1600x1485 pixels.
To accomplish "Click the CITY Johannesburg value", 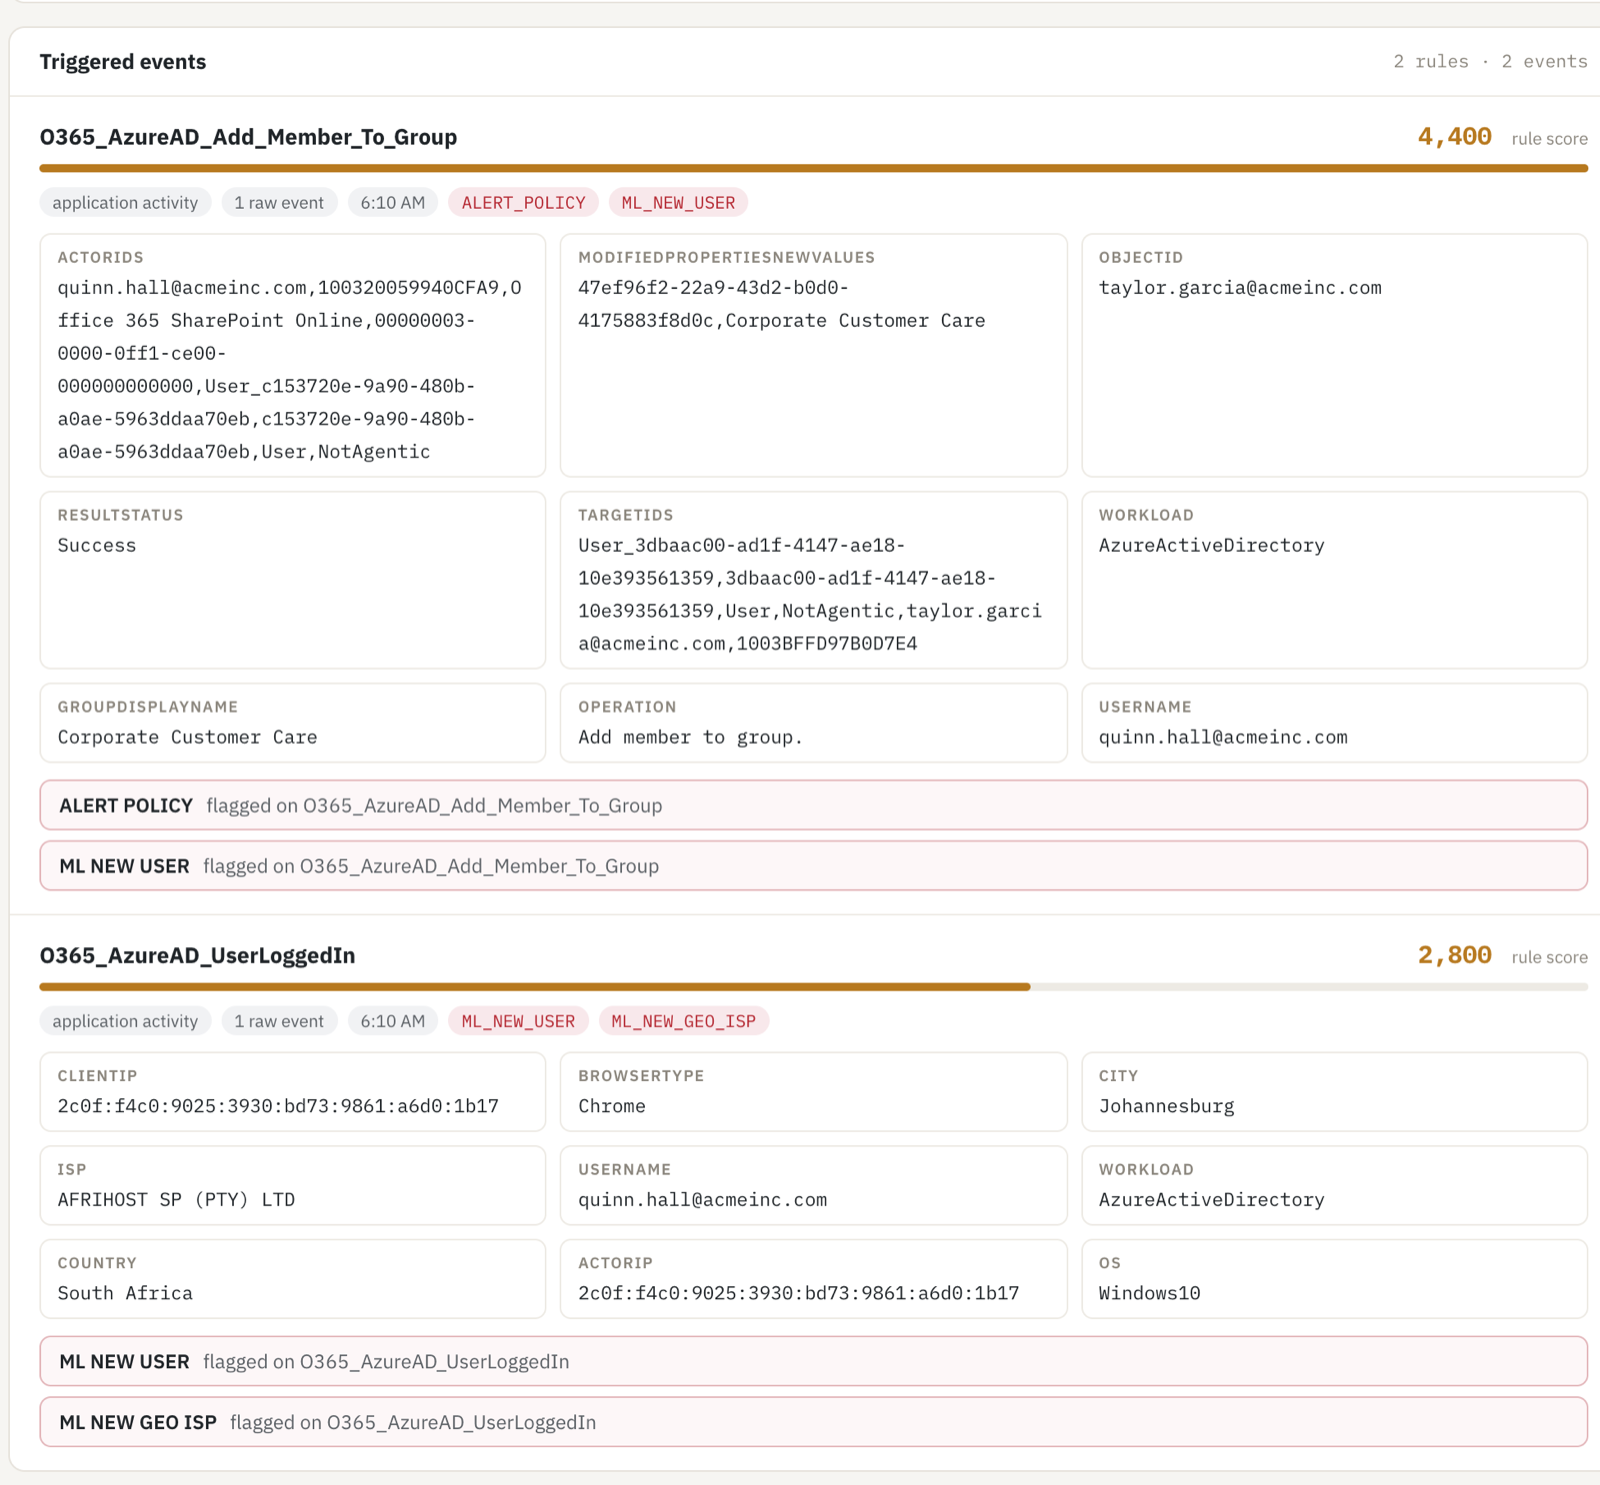I will coord(1166,1106).
